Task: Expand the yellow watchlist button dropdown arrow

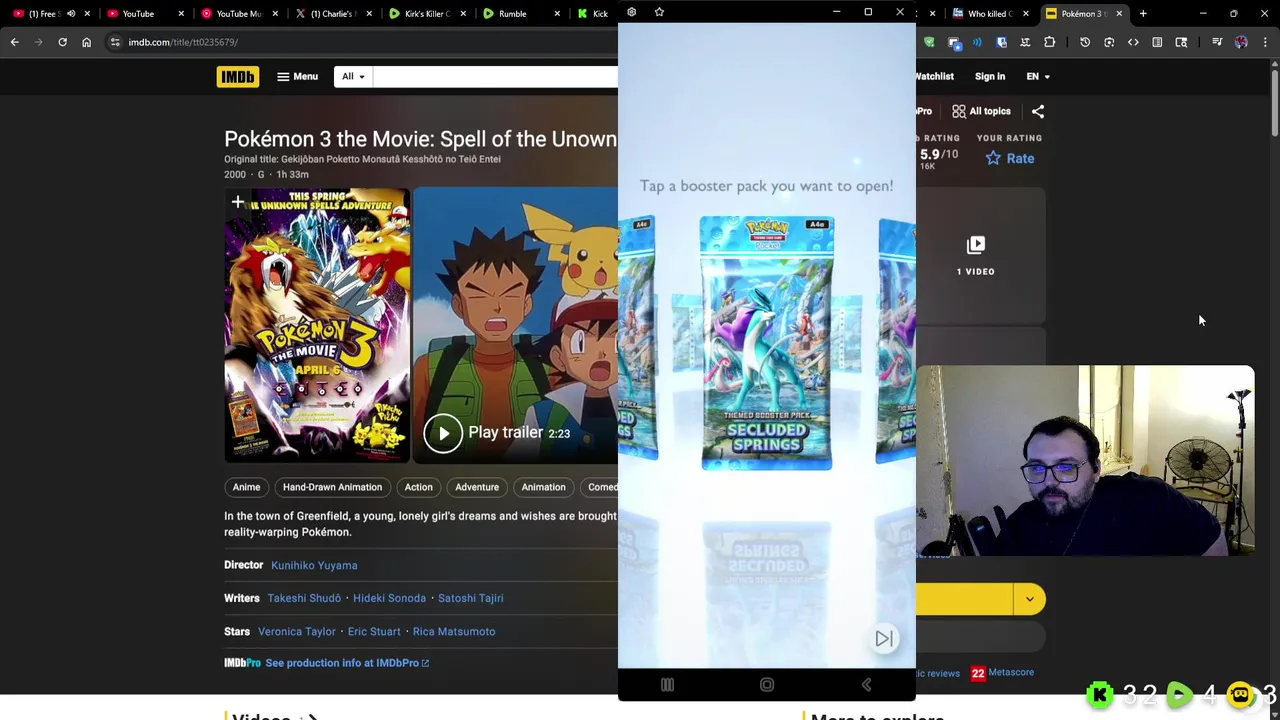Action: point(1029,599)
